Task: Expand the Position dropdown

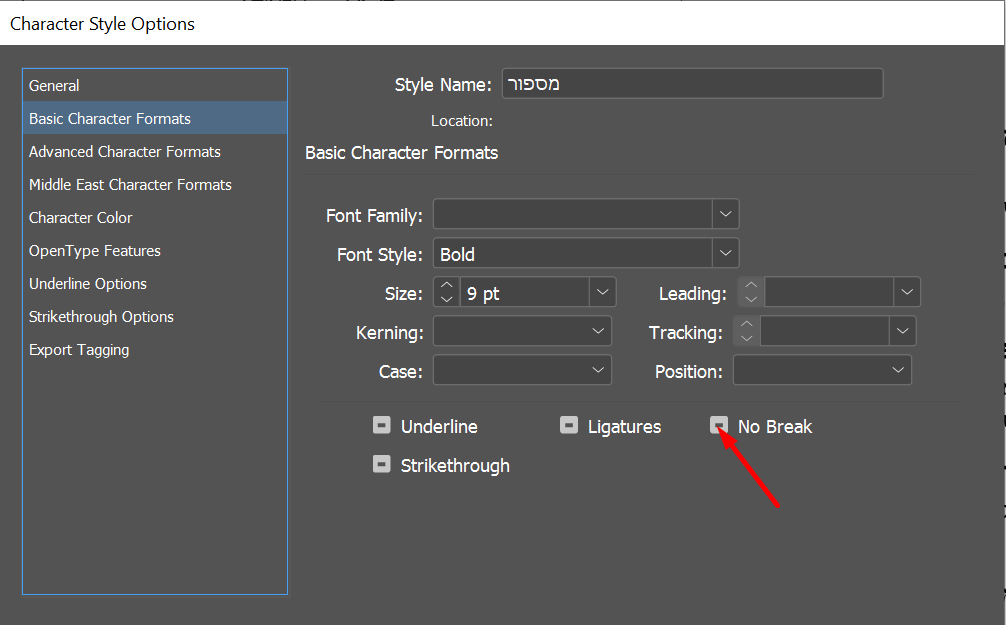Action: 898,370
